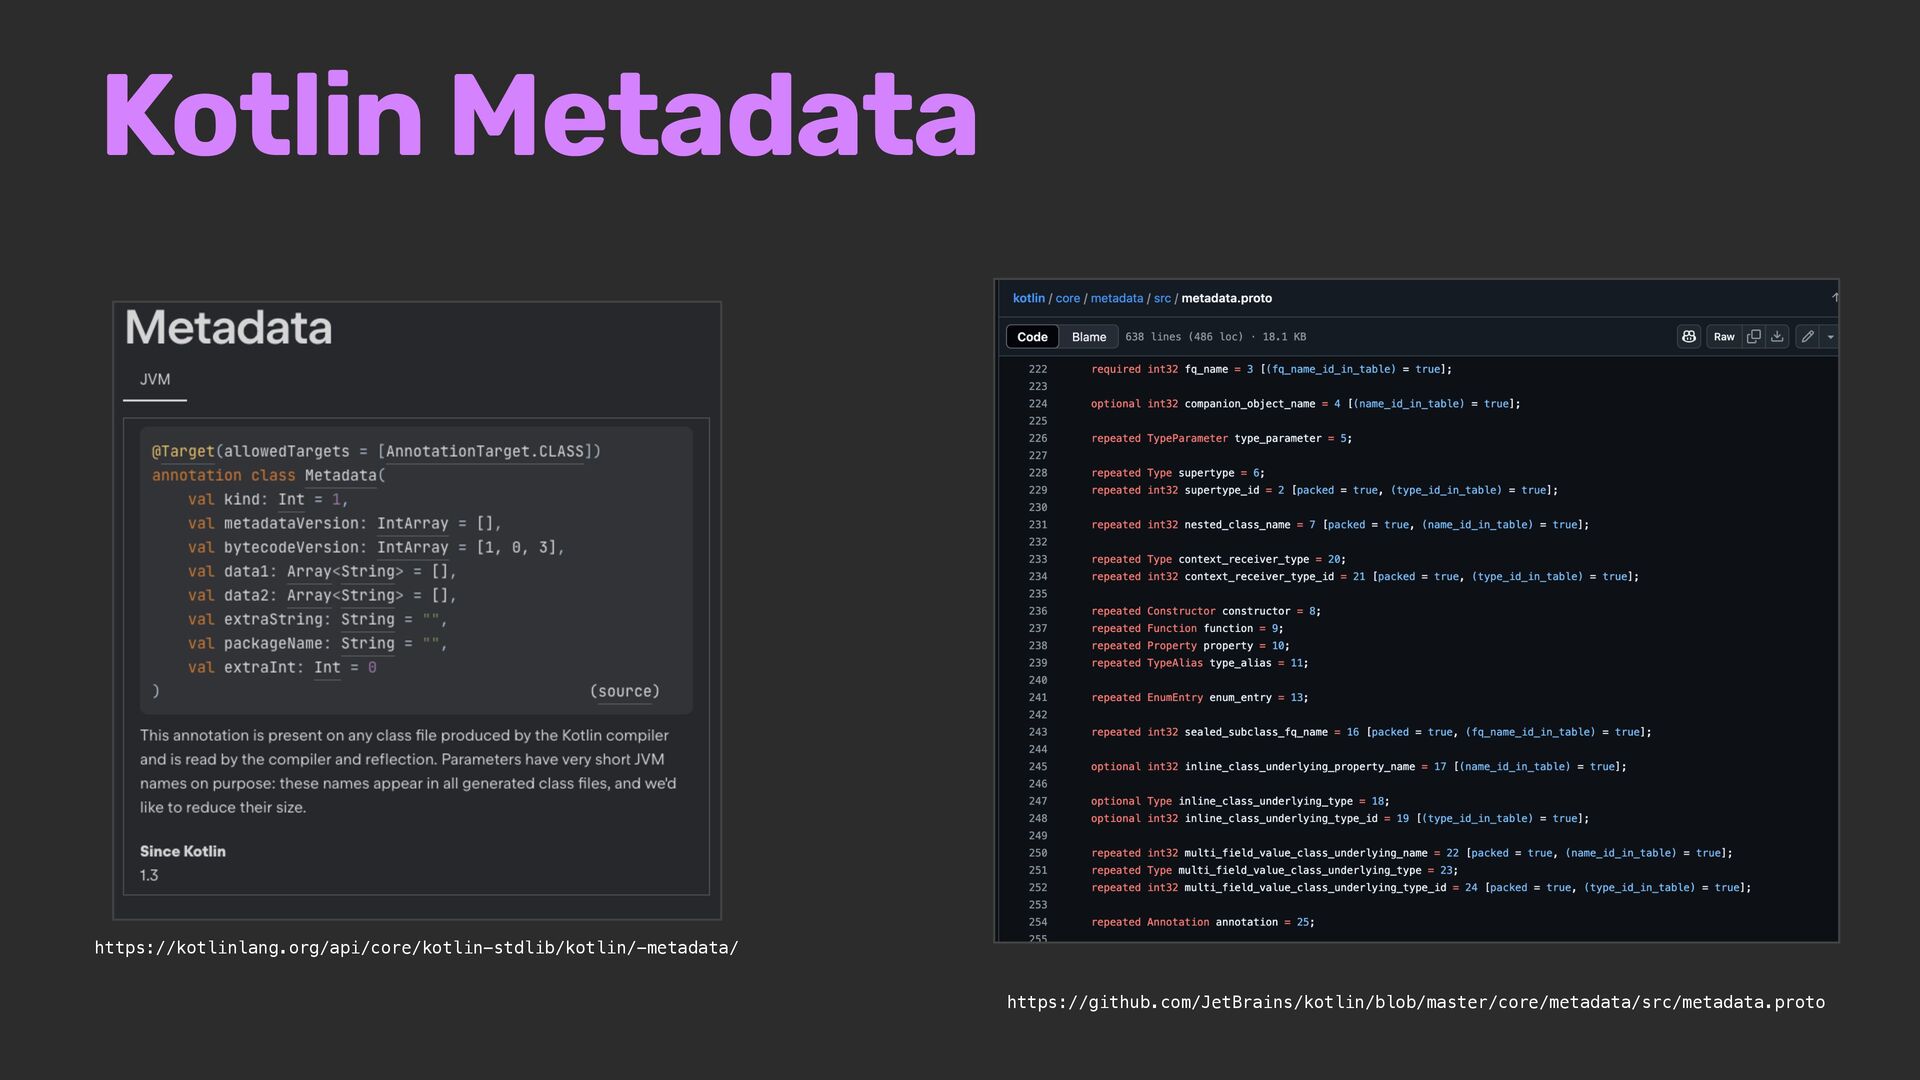The width and height of the screenshot is (1920, 1080).
Task: Select the Code view tab
Action: [1032, 337]
